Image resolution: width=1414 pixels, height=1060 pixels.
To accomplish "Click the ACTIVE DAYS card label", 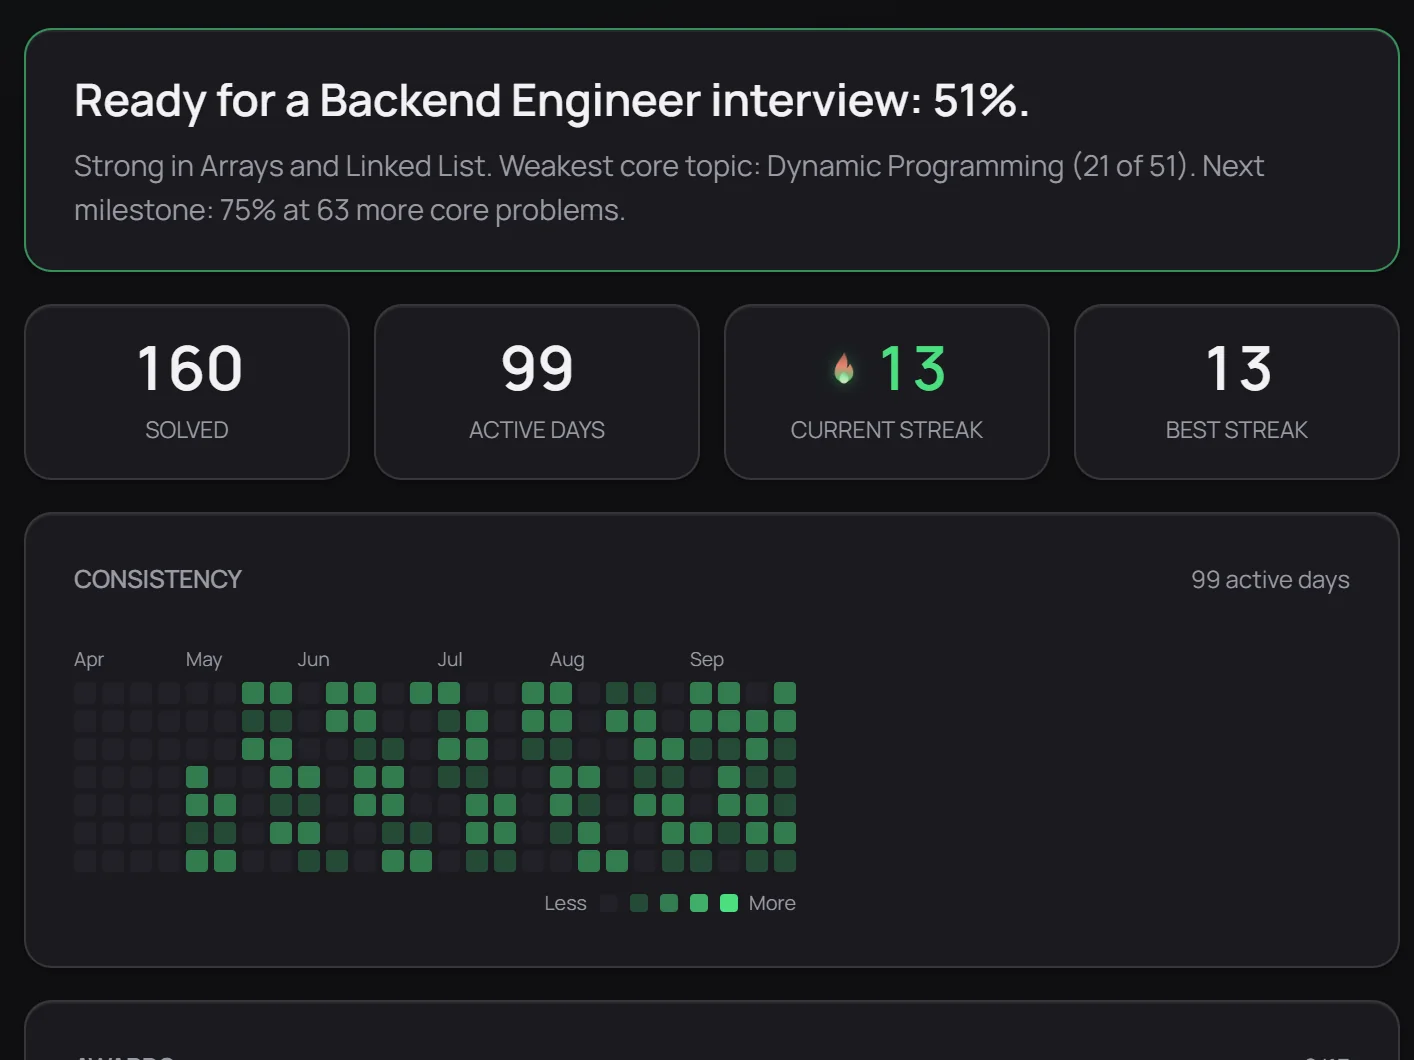I will [537, 430].
